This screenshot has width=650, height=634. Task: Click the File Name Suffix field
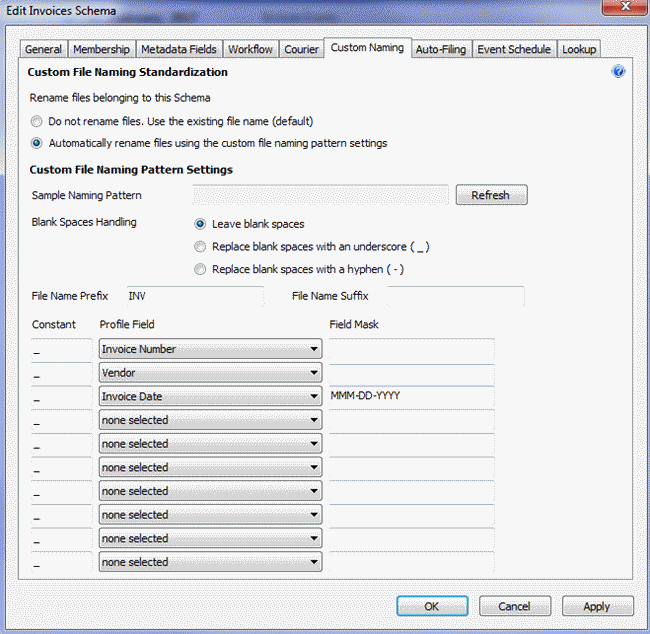456,296
